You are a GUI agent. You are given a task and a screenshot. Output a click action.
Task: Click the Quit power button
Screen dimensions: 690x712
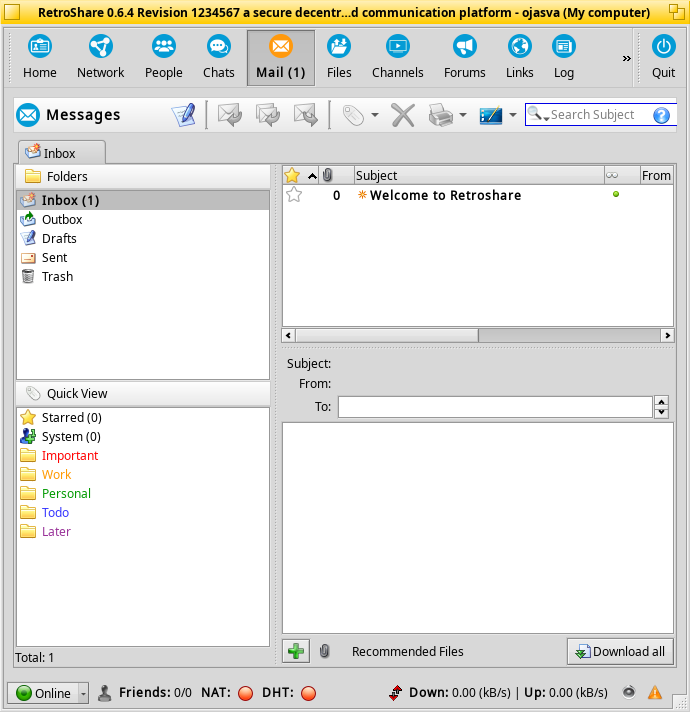663,58
